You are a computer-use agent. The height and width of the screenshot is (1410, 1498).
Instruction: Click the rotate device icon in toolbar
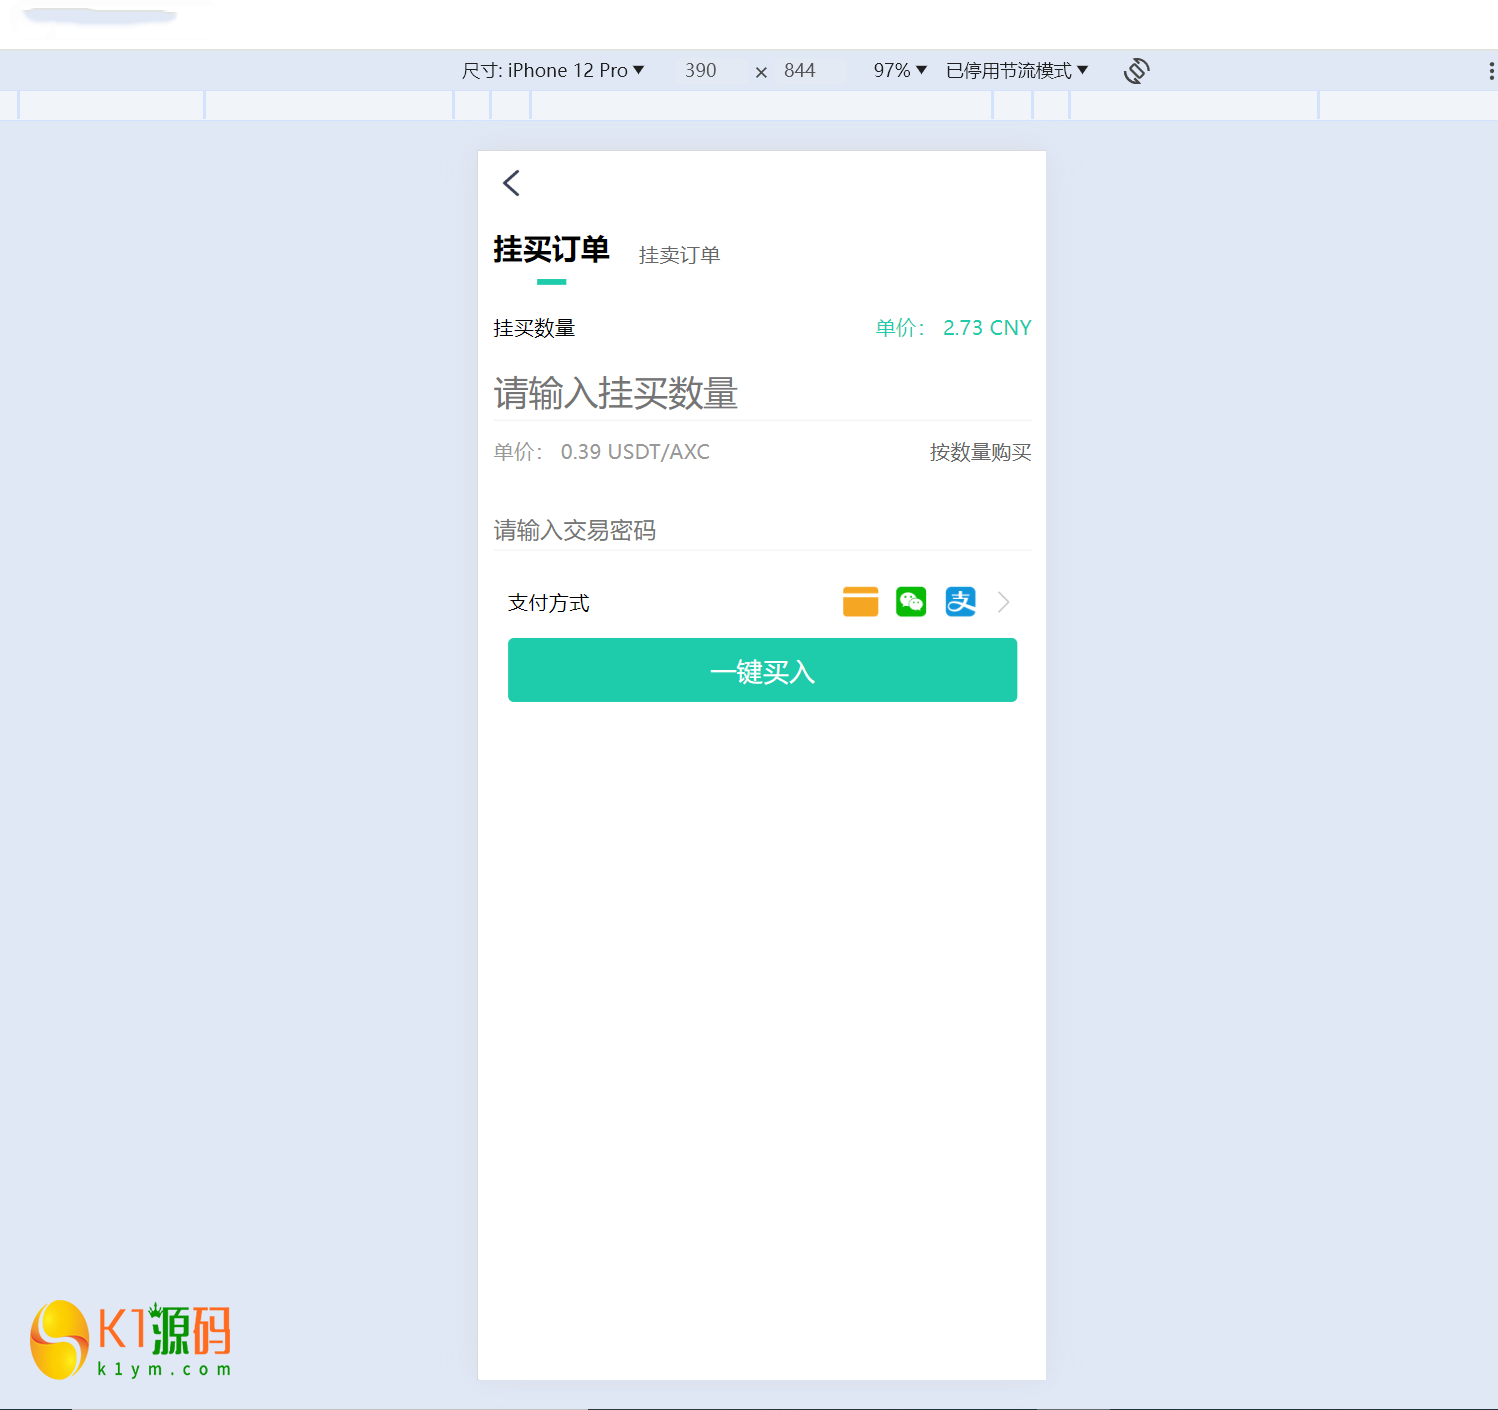point(1137,71)
